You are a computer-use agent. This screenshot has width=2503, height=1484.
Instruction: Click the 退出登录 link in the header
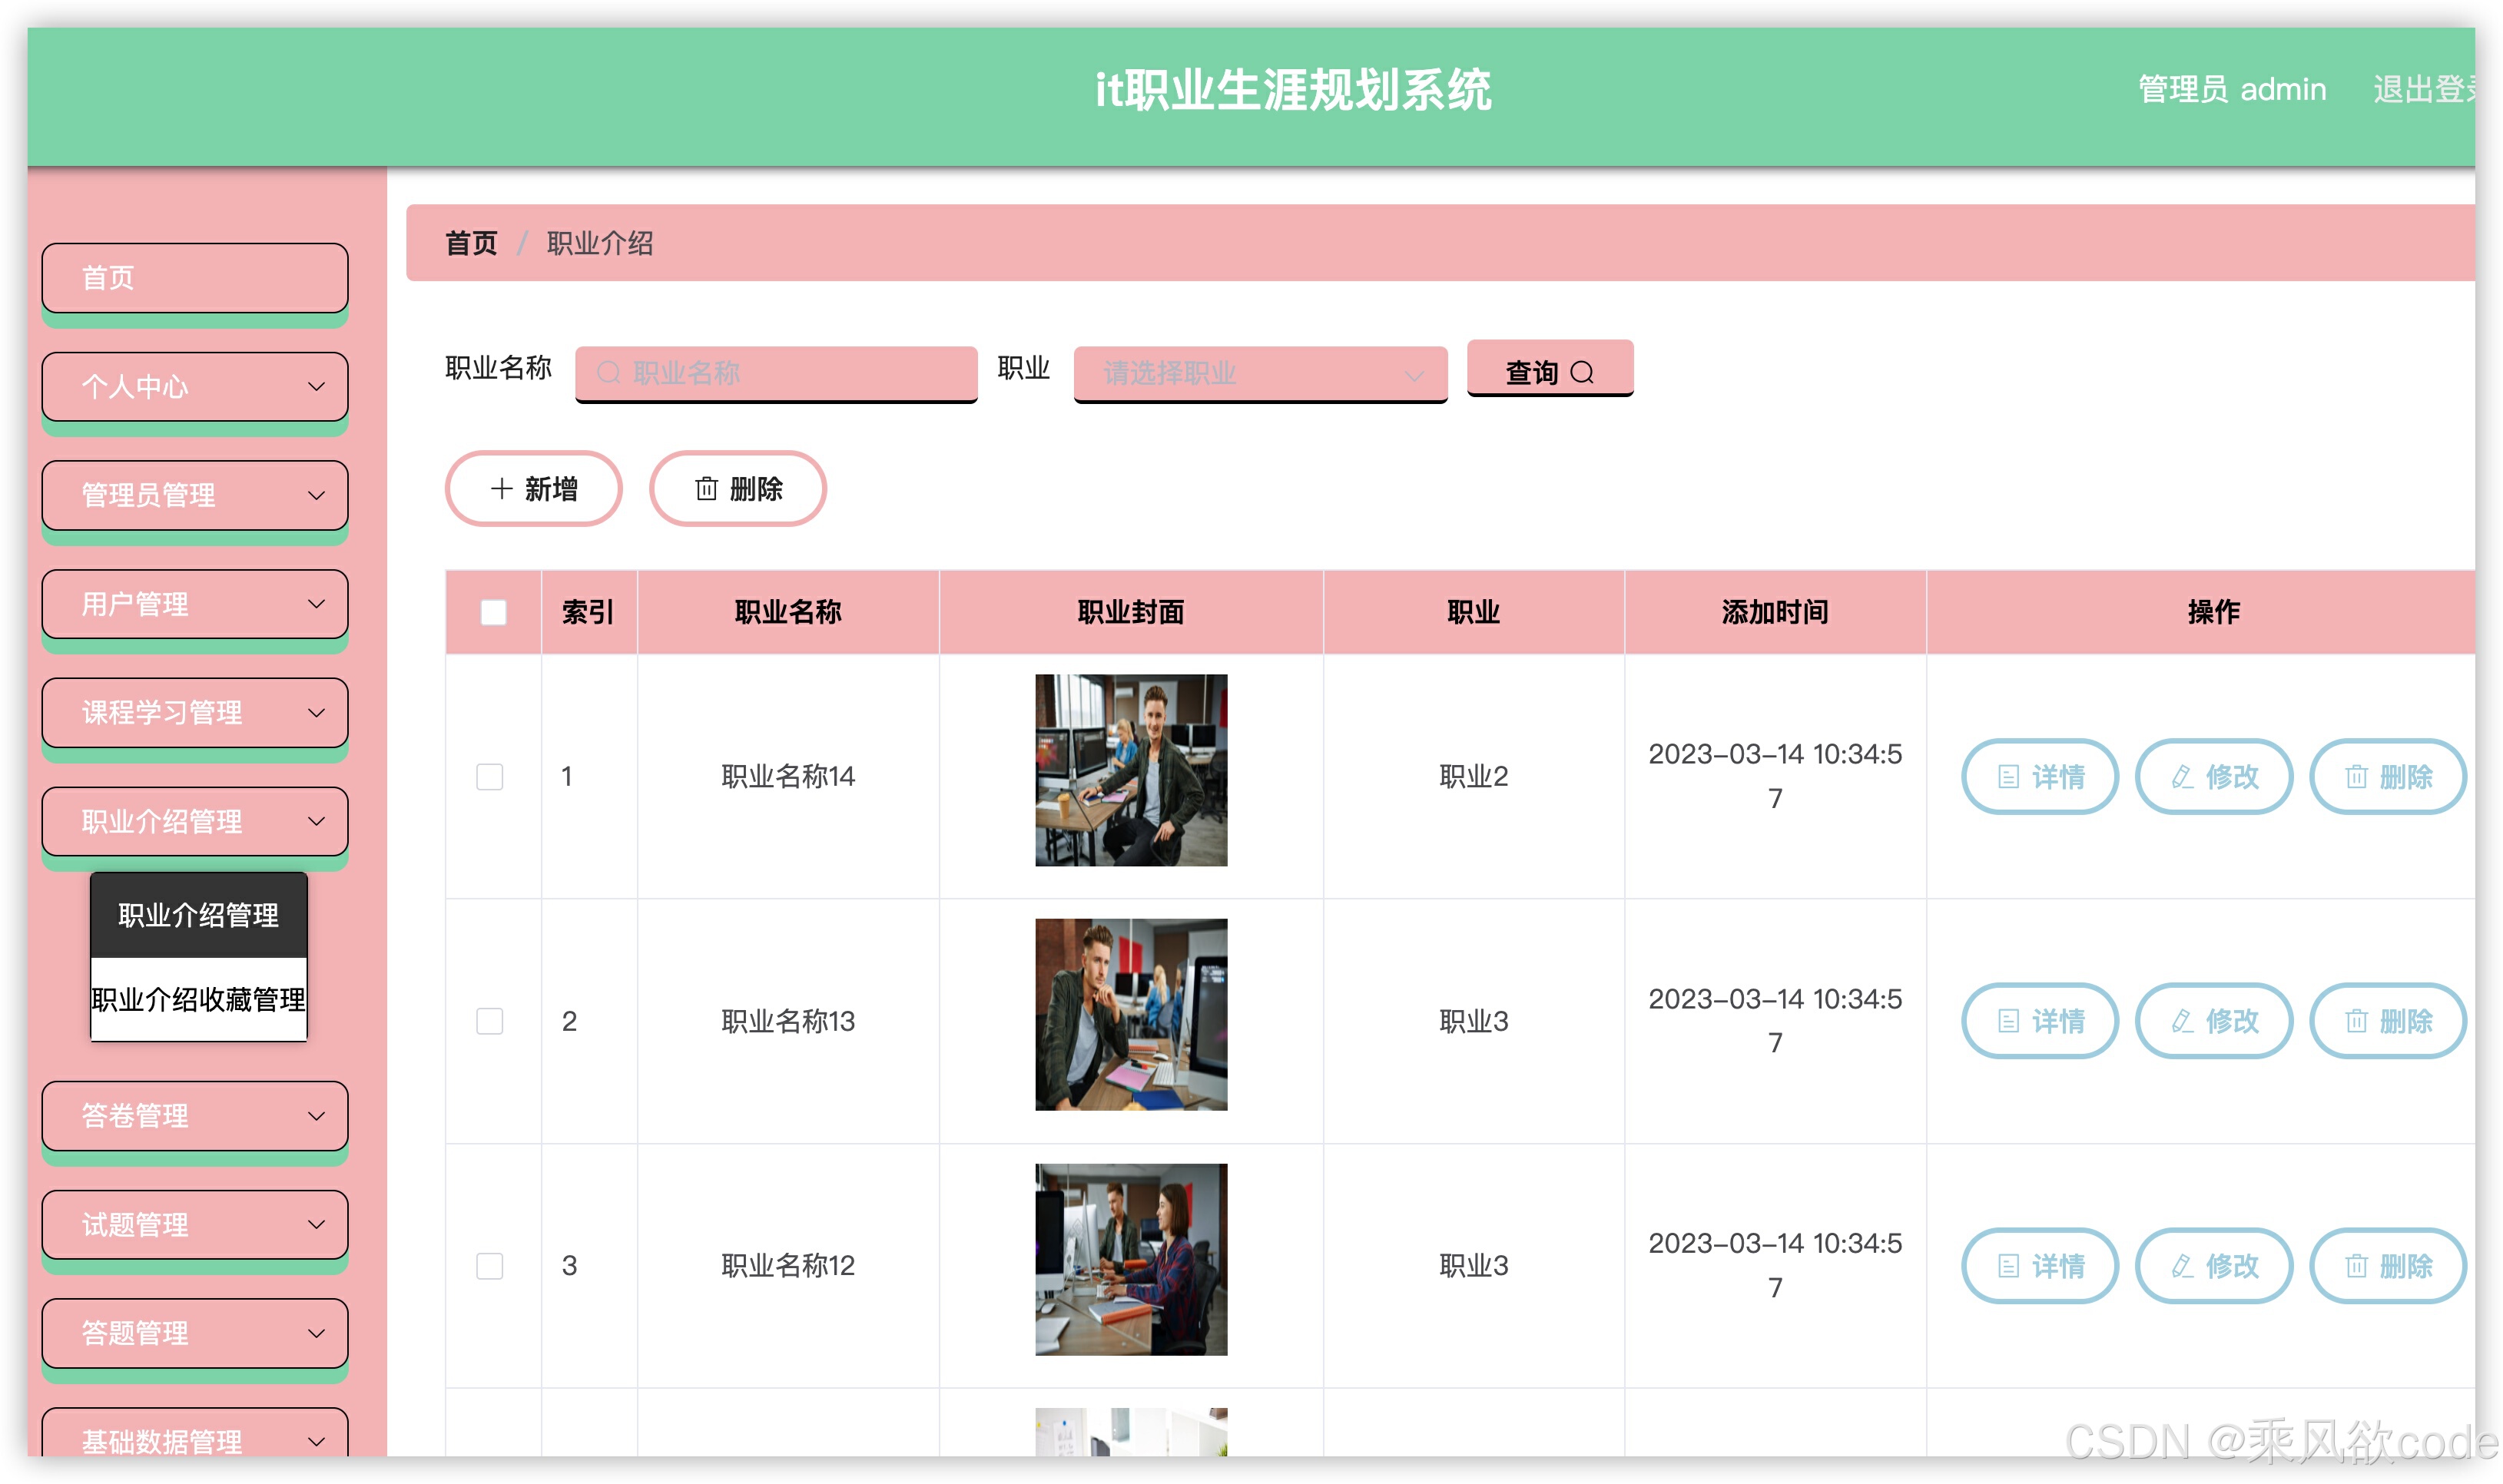(2421, 90)
